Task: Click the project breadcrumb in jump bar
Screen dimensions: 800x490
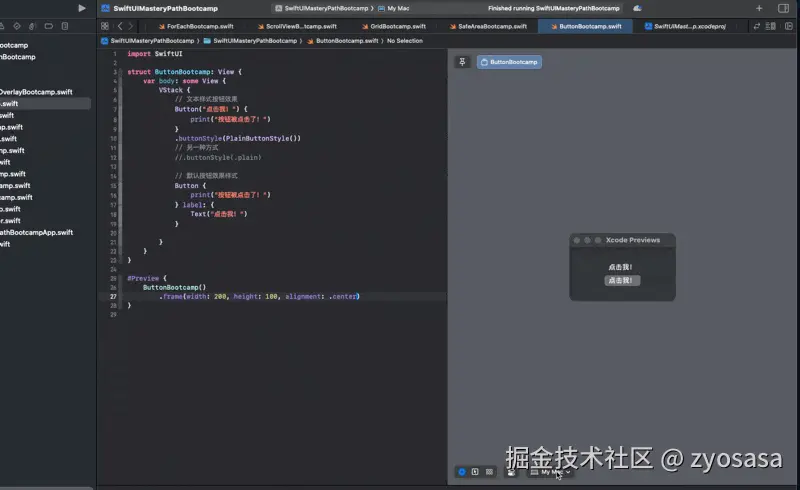Action: point(148,41)
